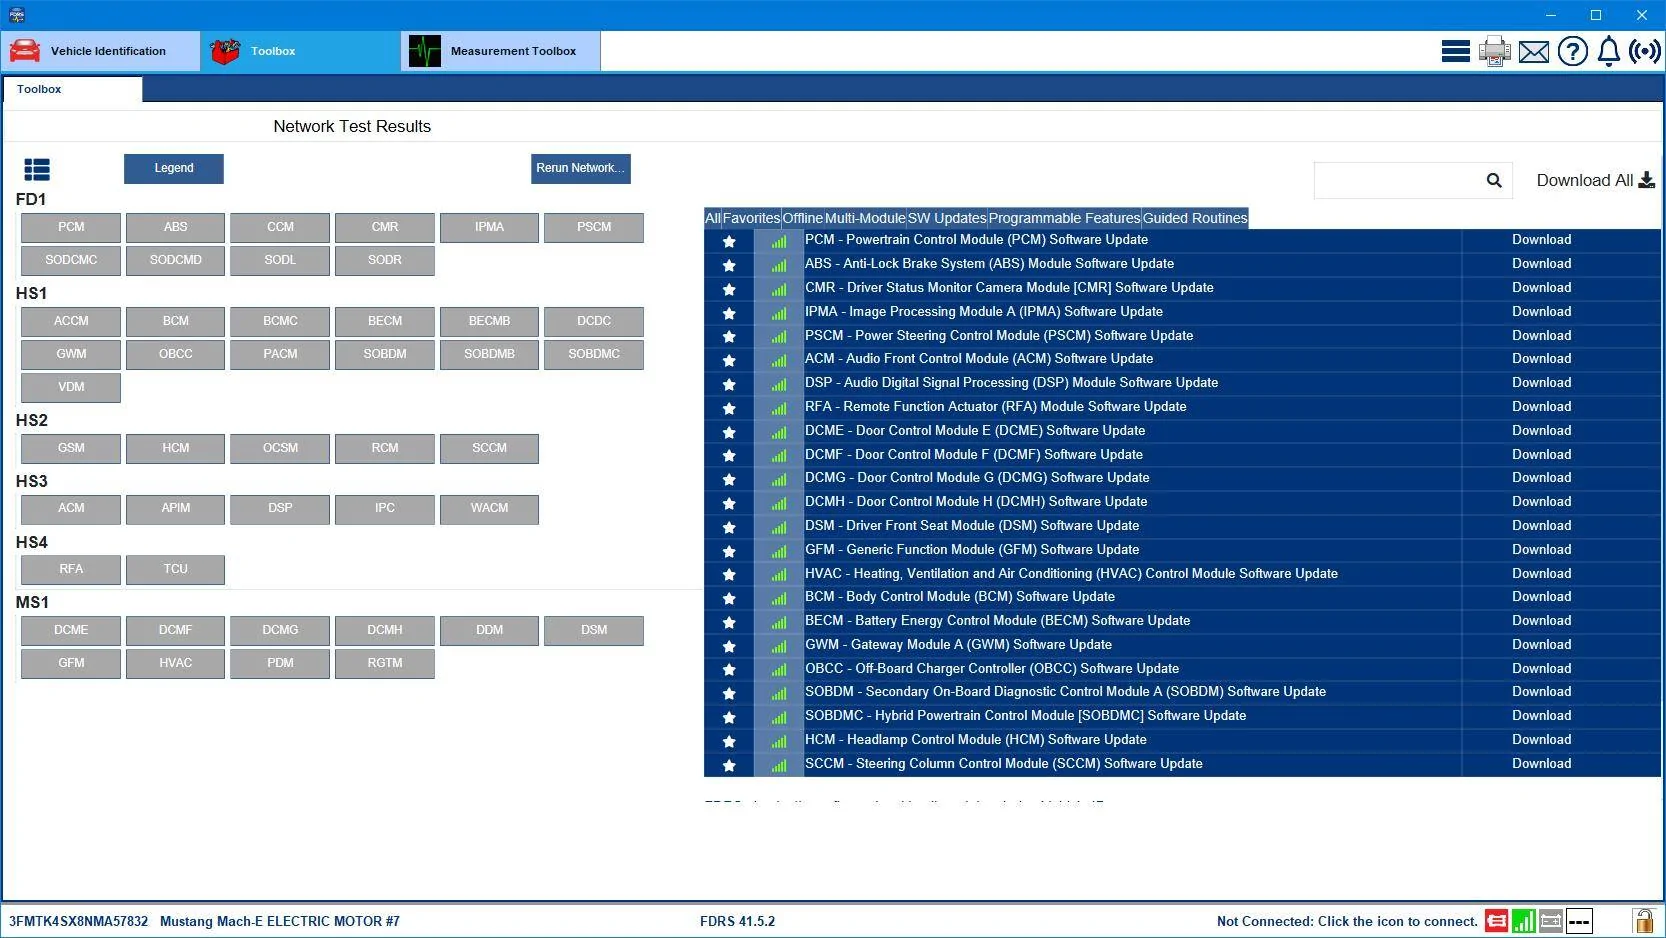Click the red connect icon in status bar

click(1497, 921)
